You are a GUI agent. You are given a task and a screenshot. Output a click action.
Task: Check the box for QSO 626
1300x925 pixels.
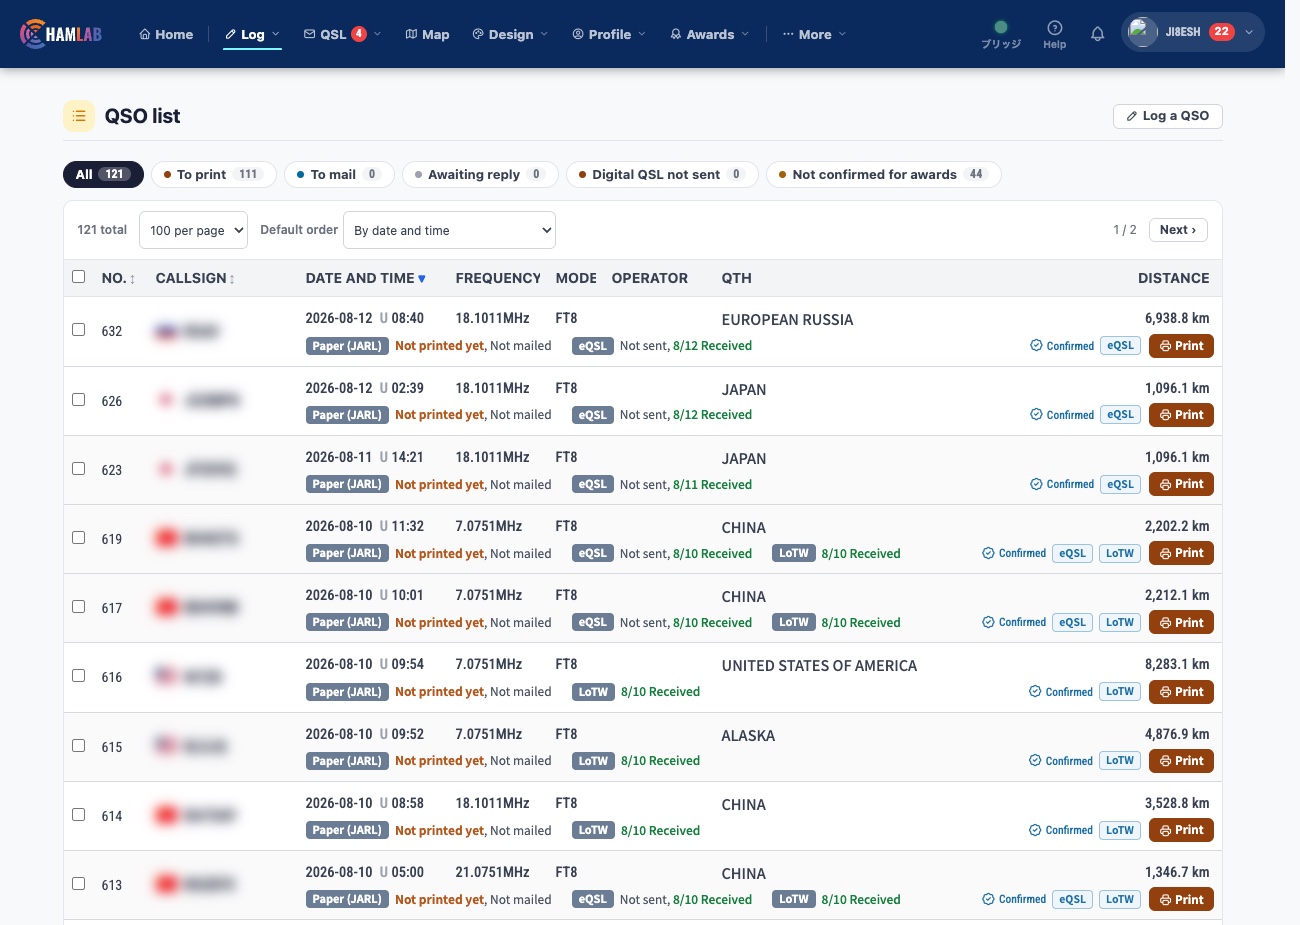click(x=79, y=399)
